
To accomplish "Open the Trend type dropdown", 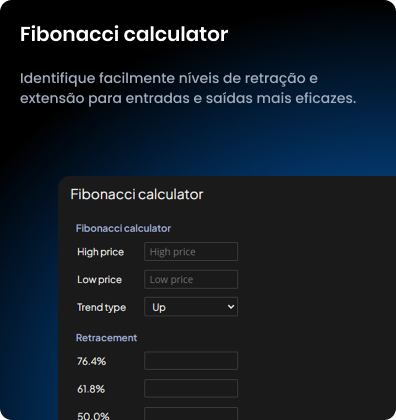I will coord(191,307).
